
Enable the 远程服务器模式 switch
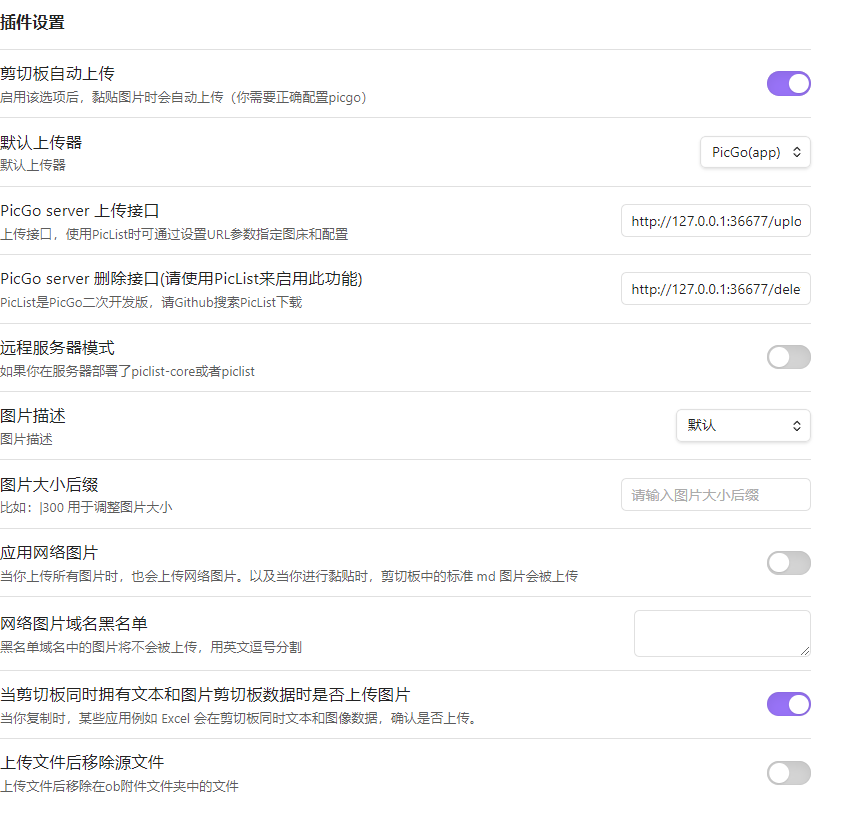(x=789, y=357)
